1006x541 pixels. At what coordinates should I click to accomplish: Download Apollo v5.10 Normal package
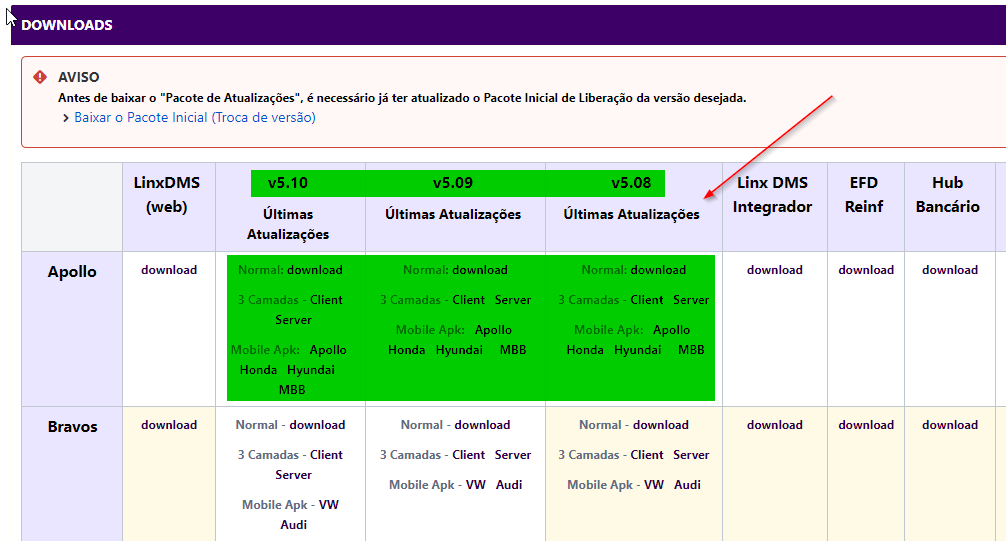[315, 270]
